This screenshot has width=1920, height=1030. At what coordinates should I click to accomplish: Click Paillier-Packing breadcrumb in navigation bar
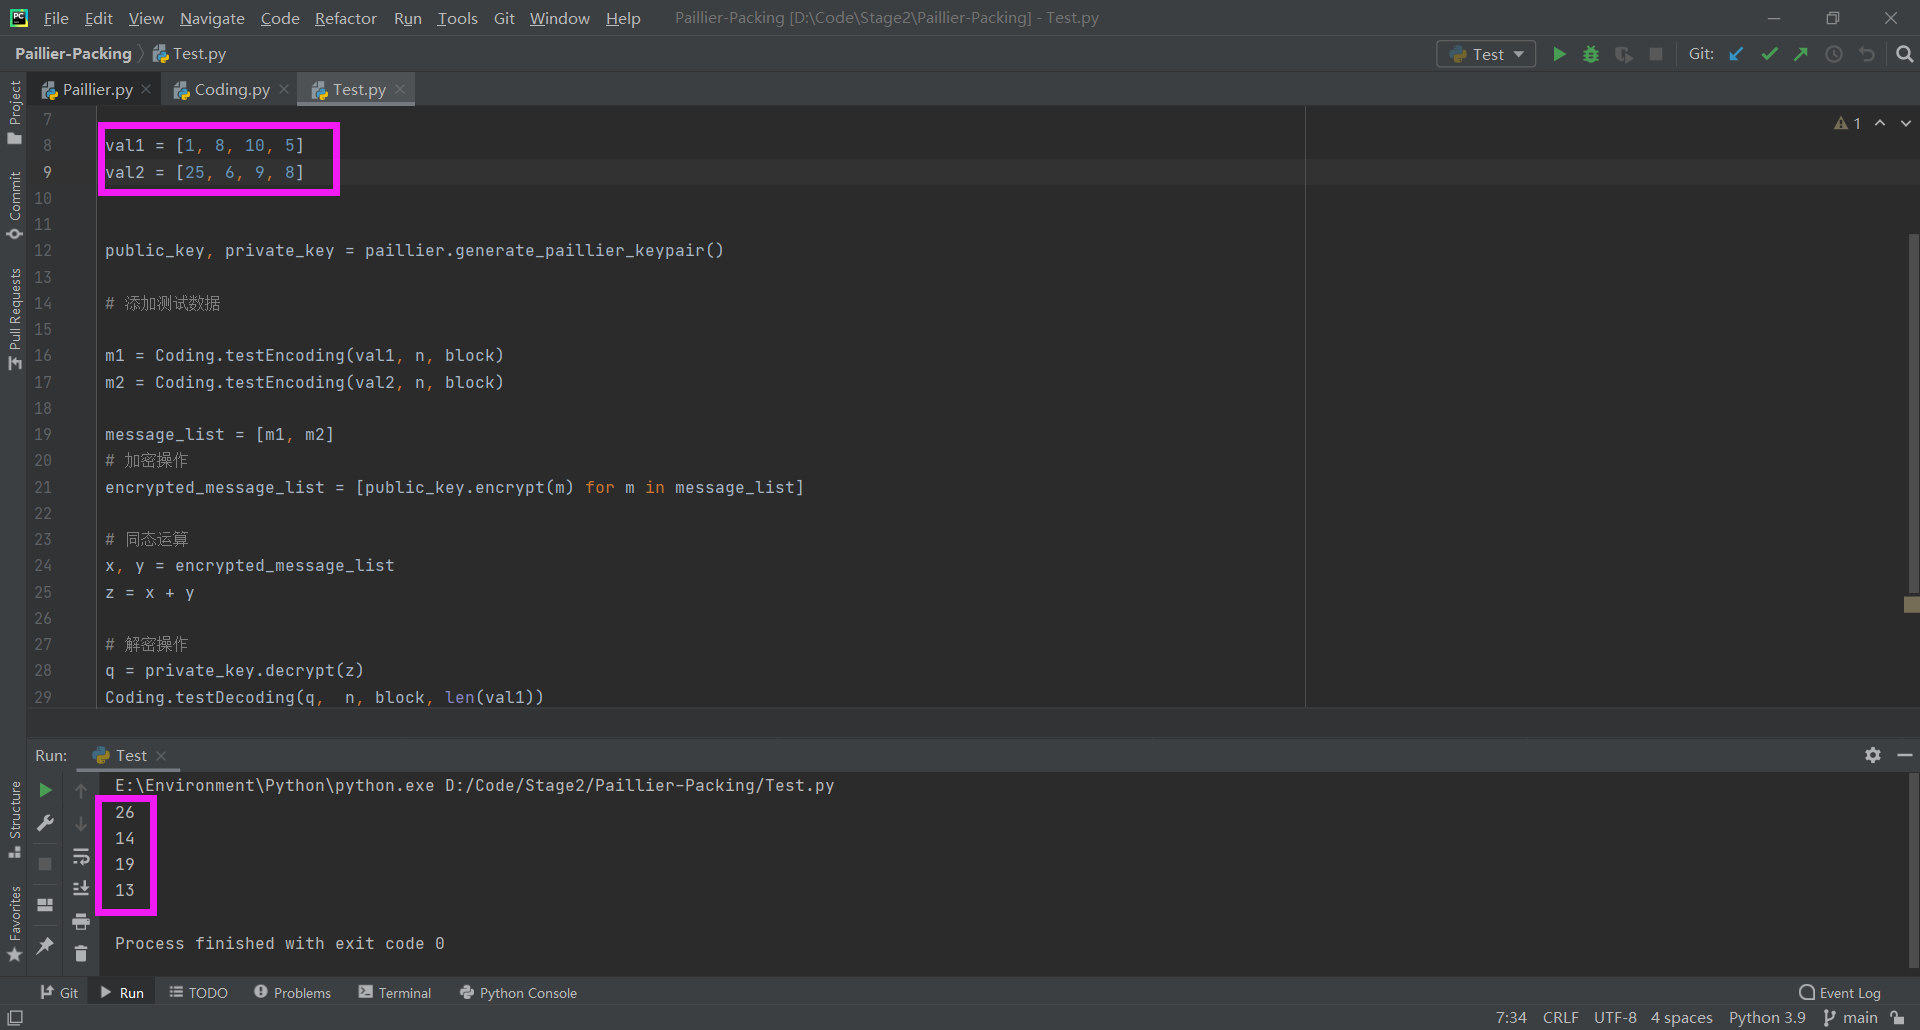click(73, 54)
